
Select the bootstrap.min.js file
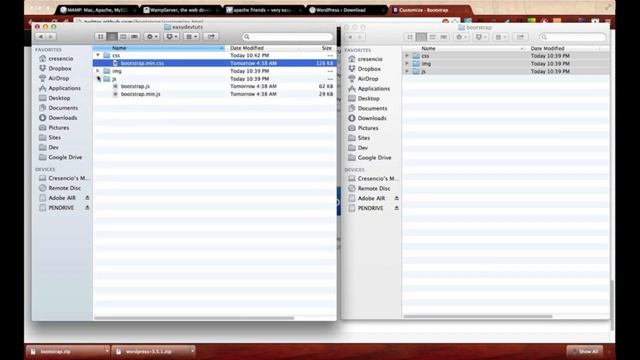[215, 94]
